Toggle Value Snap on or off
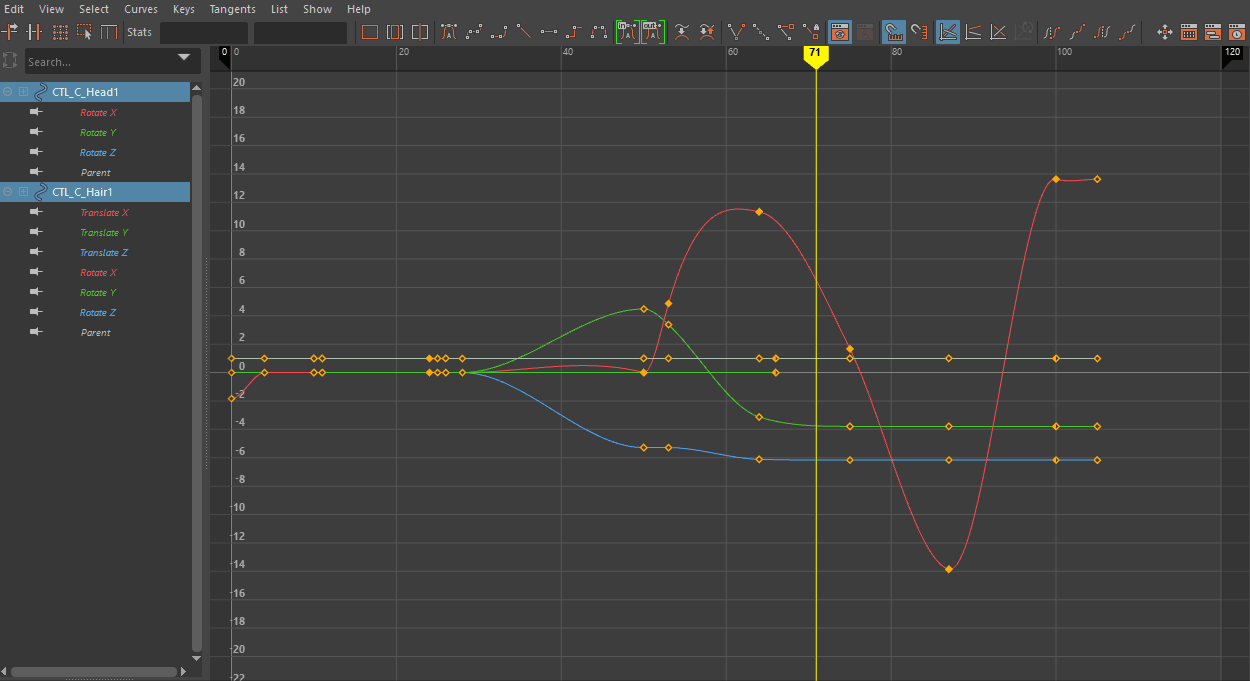The height and width of the screenshot is (681, 1250). [920, 32]
